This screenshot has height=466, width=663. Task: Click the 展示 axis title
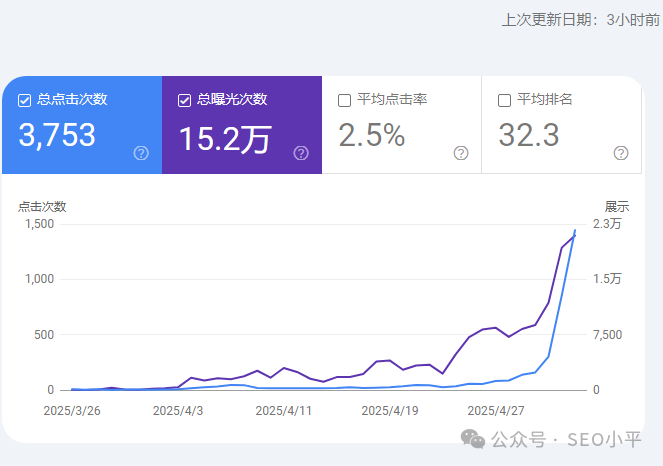[x=616, y=207]
